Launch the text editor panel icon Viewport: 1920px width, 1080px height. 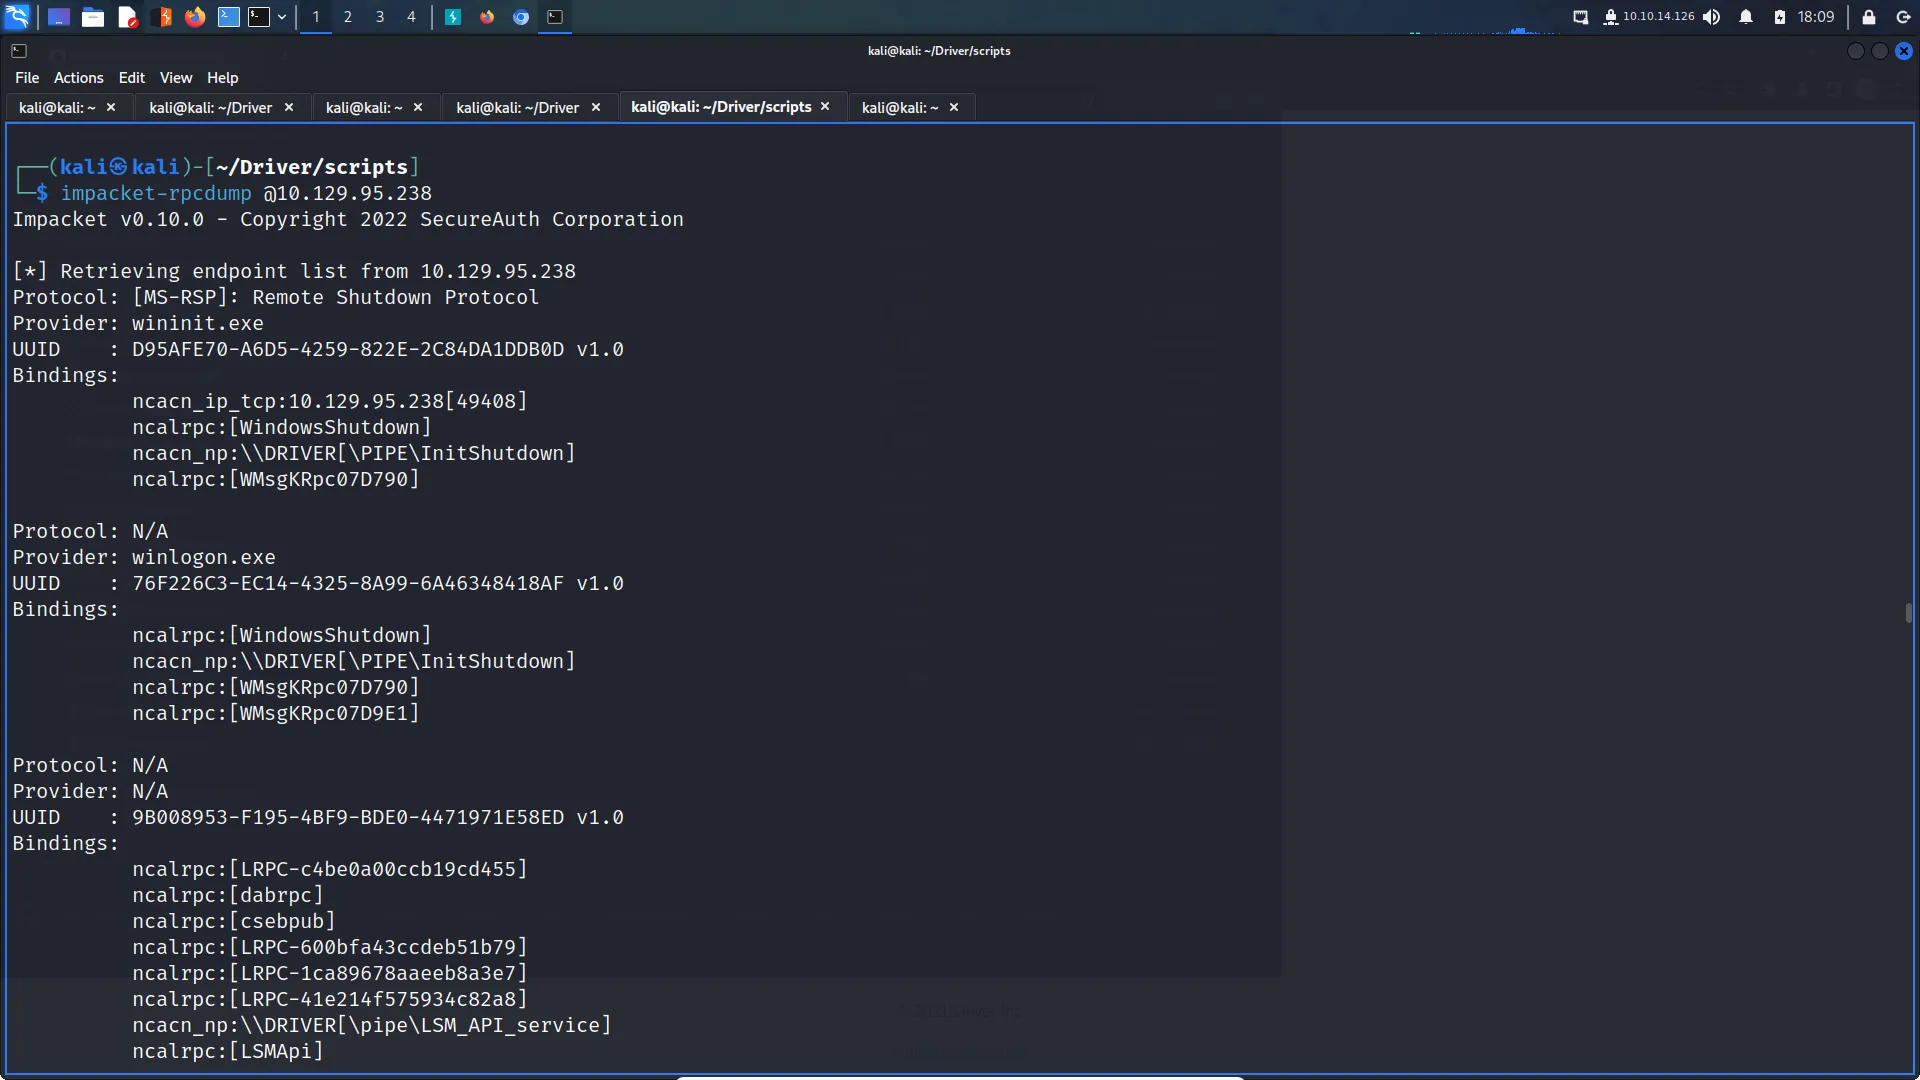pos(127,17)
